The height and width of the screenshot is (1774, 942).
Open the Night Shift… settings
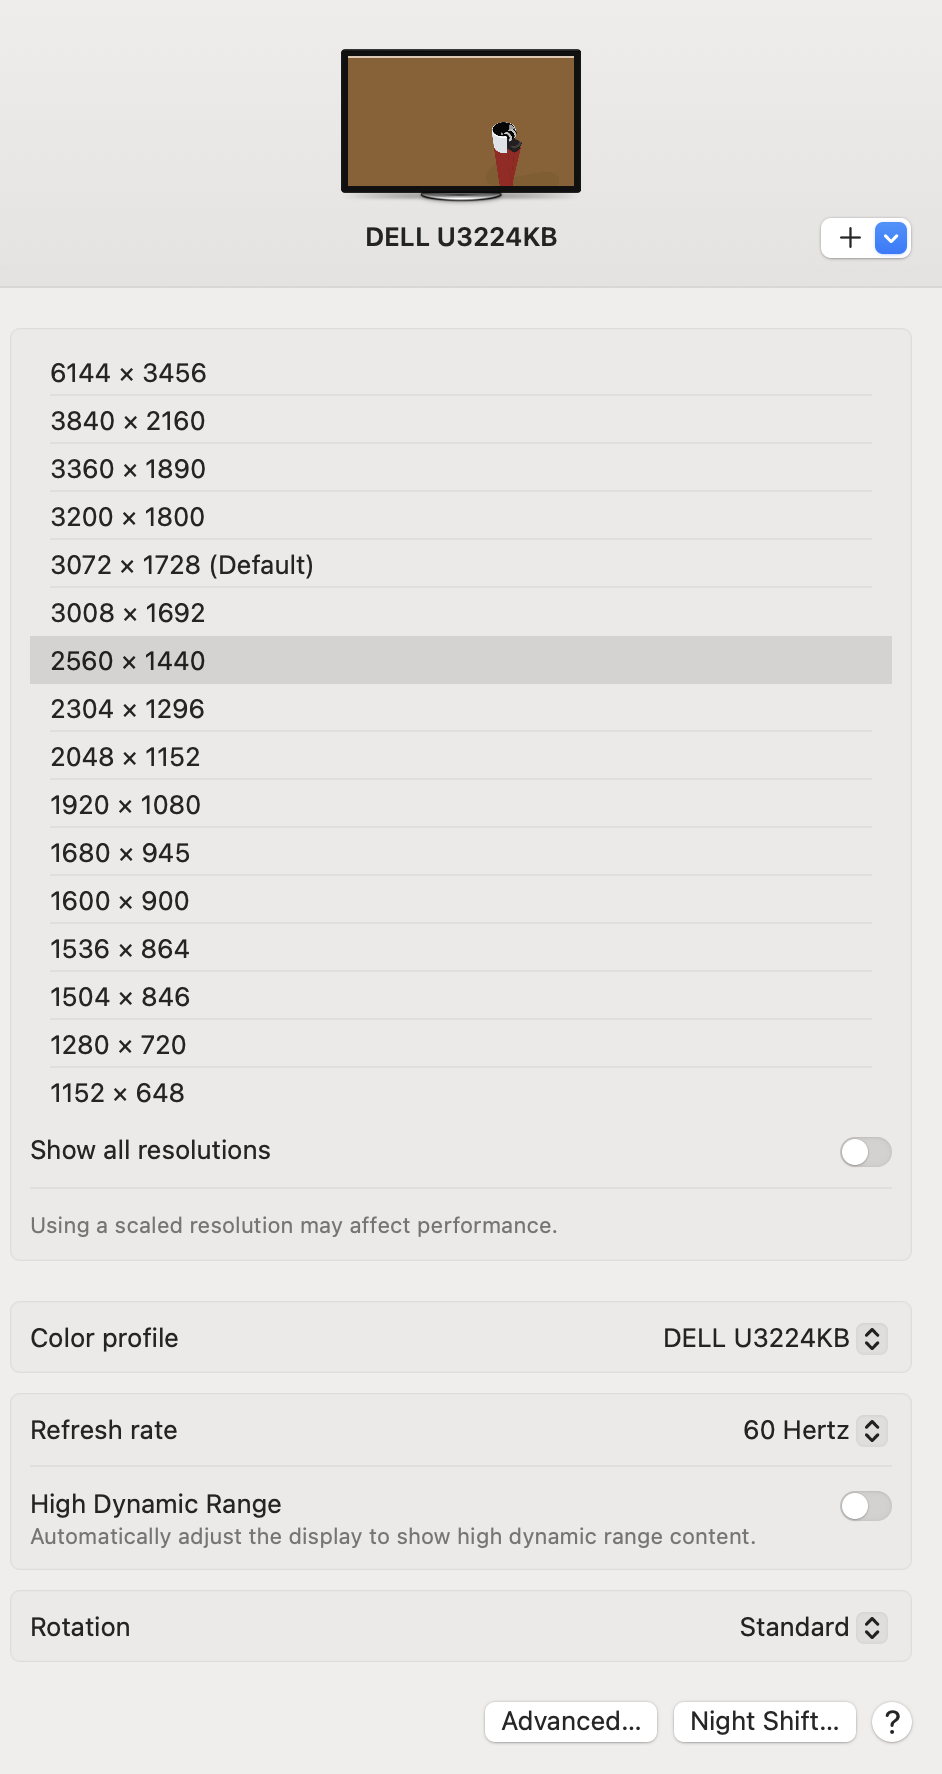[765, 1722]
